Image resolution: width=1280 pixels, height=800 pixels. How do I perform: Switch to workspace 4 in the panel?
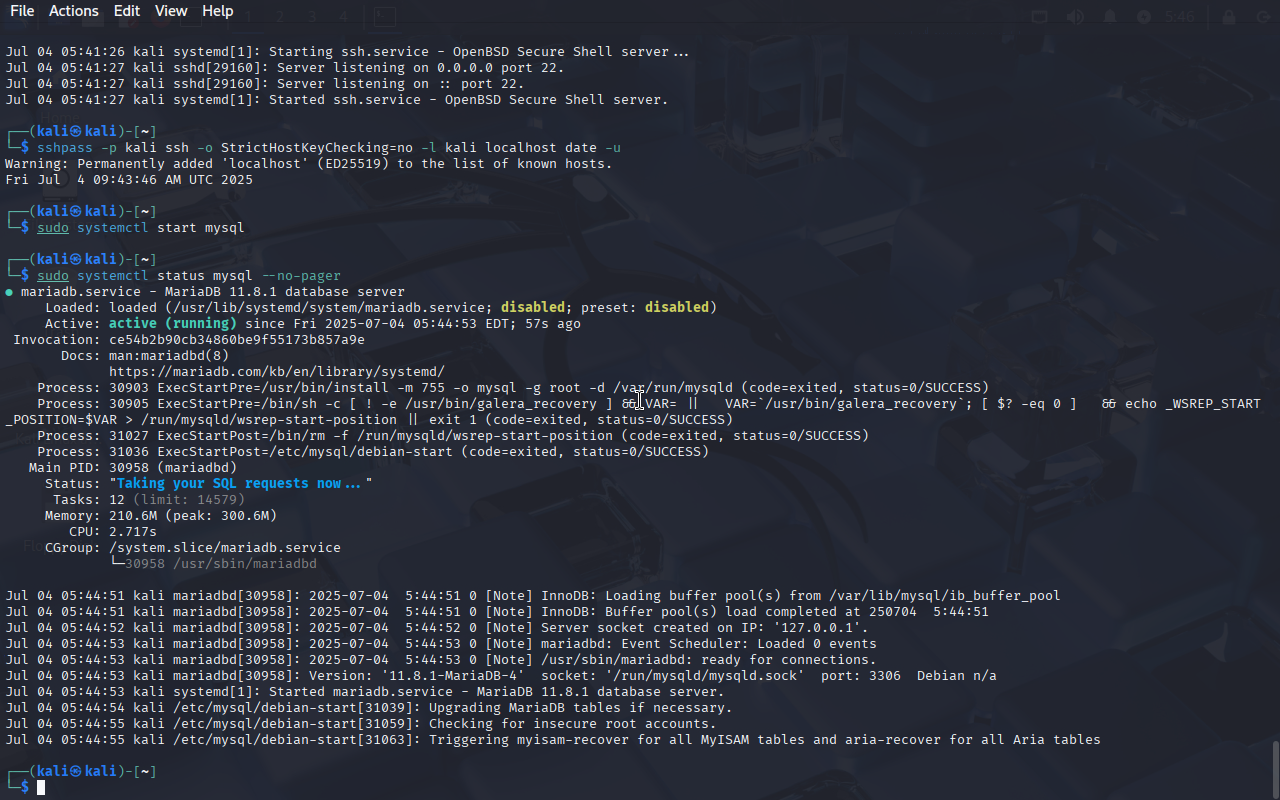click(x=343, y=17)
